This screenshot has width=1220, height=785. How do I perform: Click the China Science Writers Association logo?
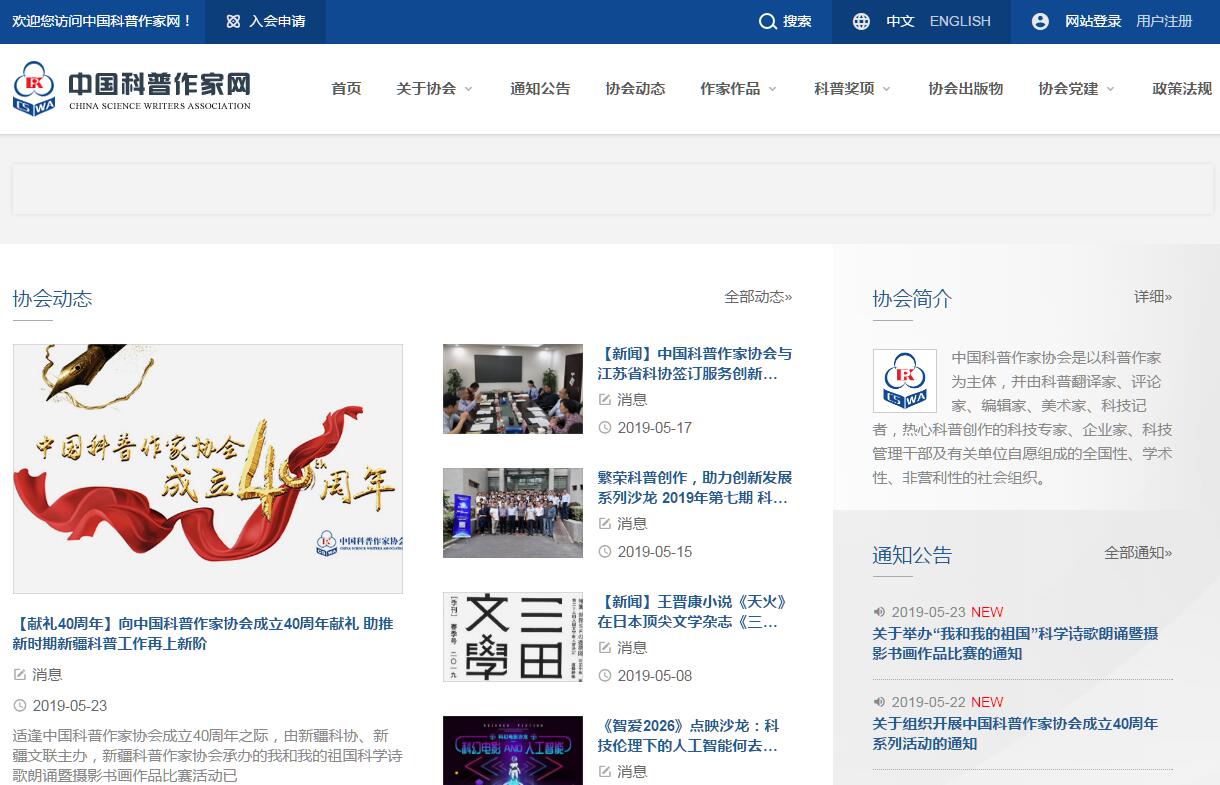pos(131,89)
